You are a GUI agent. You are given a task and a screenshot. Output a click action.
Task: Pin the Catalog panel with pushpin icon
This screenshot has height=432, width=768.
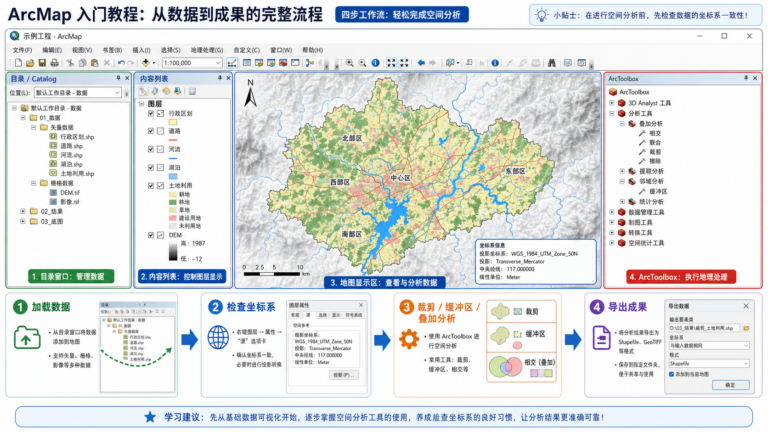118,78
